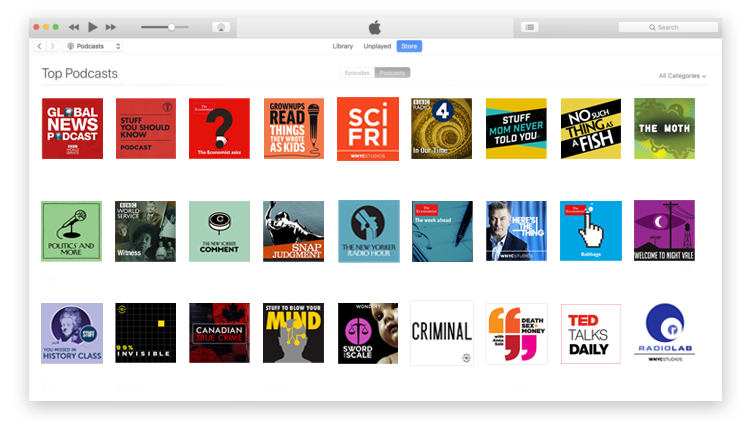750x439 pixels.
Task: Click the Top Podcasts heading
Action: pyautogui.click(x=80, y=73)
